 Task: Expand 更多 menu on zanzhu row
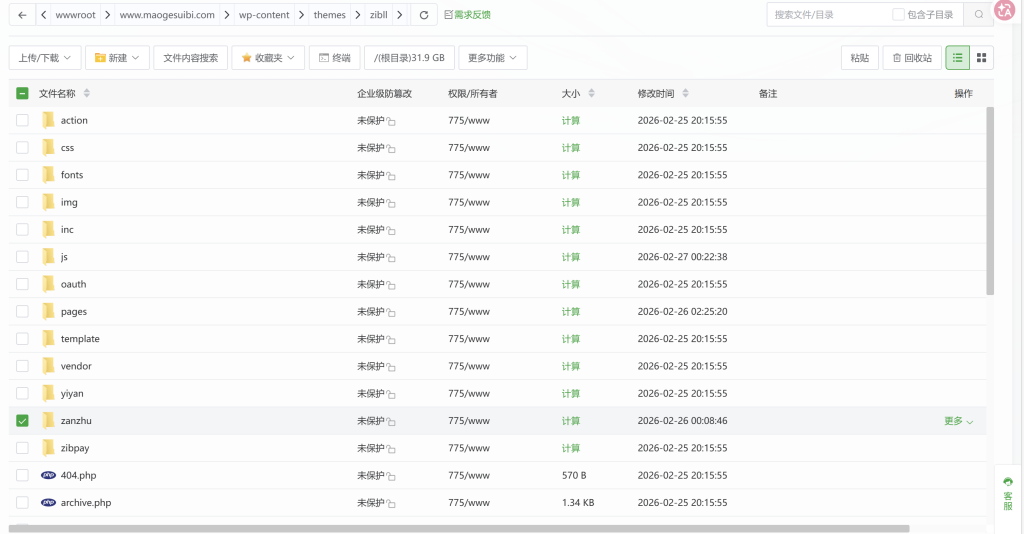coord(958,421)
